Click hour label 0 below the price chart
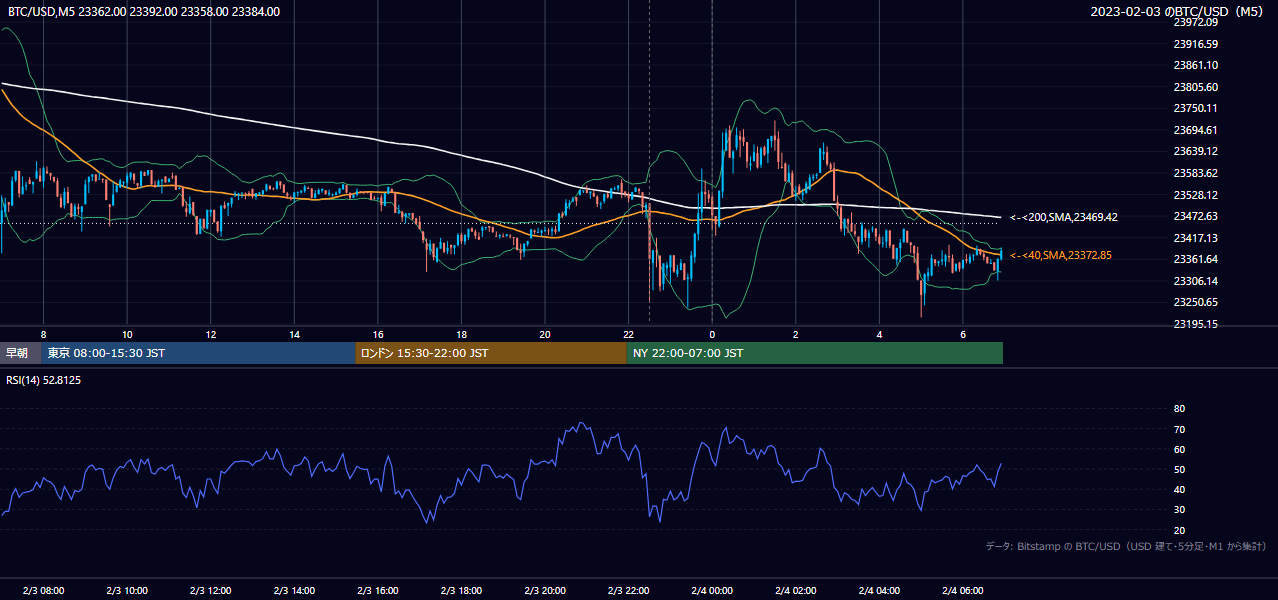Image resolution: width=1278 pixels, height=600 pixels. click(x=712, y=334)
